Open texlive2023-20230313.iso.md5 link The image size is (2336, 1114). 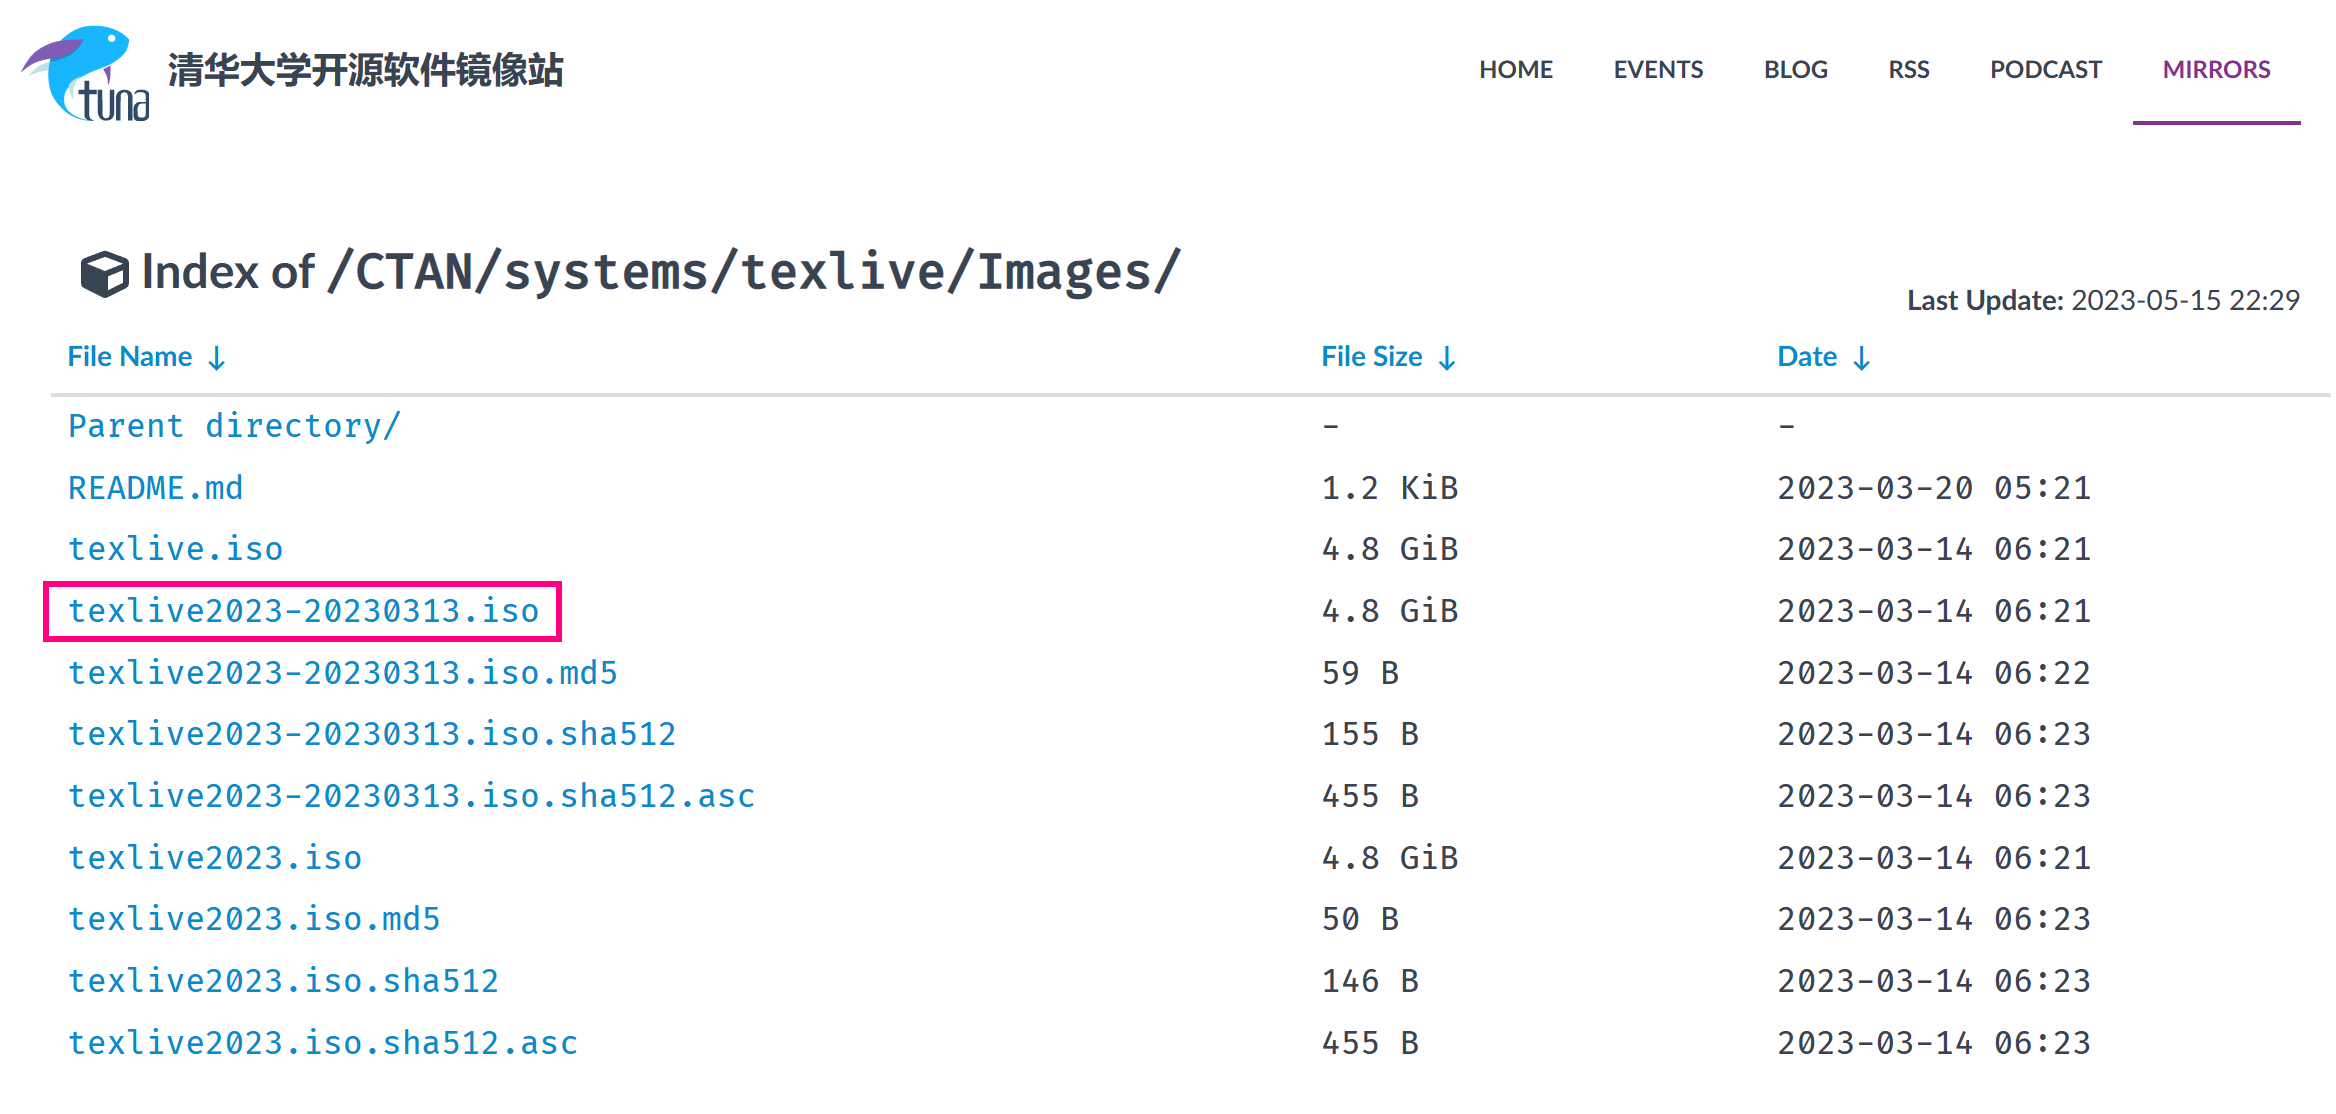click(342, 673)
